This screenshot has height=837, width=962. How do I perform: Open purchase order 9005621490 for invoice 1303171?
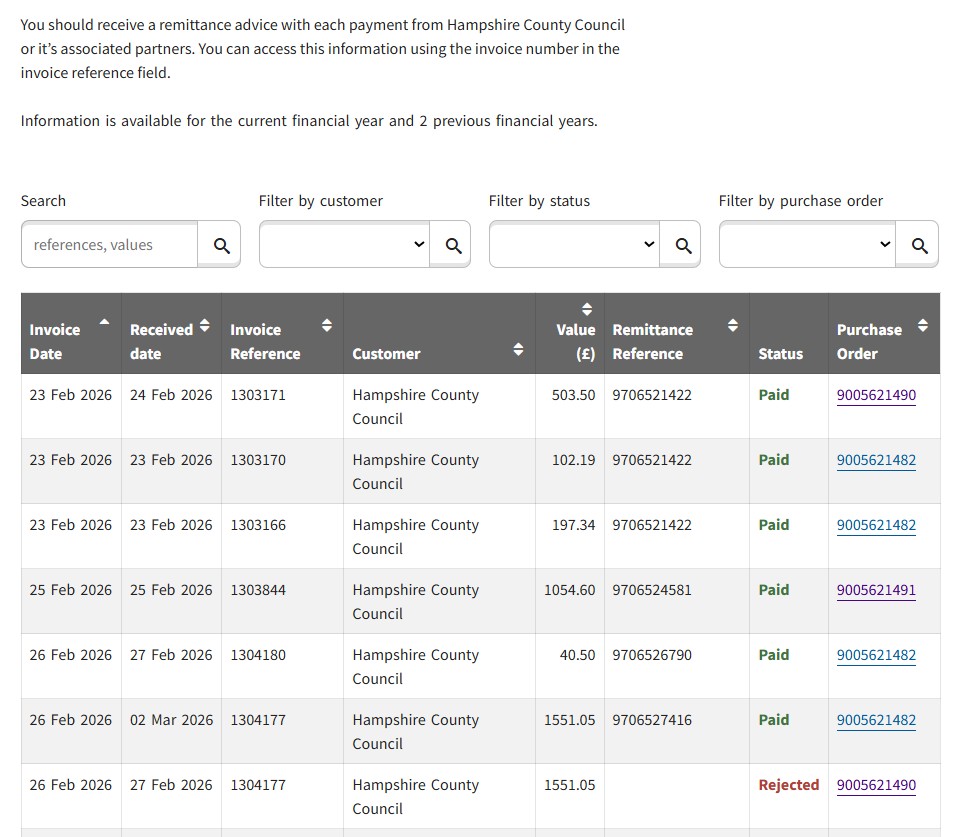876,395
